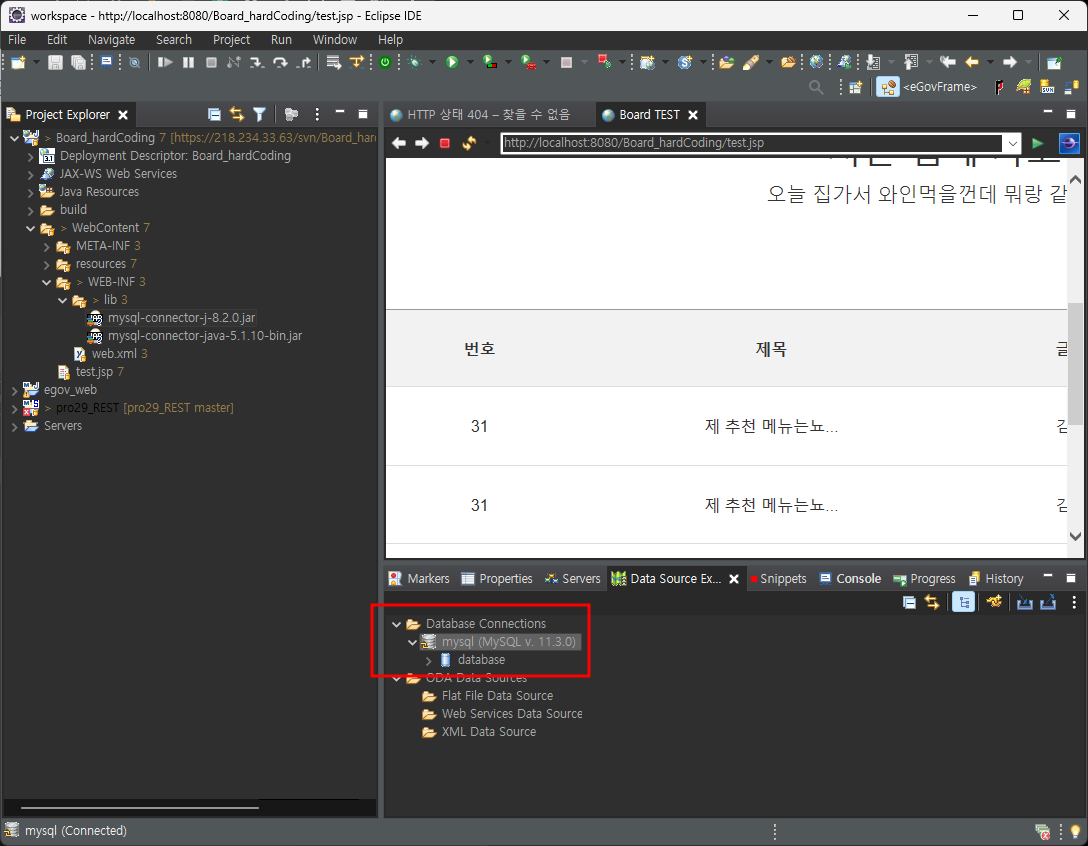Click the first post title in the board

point(771,426)
